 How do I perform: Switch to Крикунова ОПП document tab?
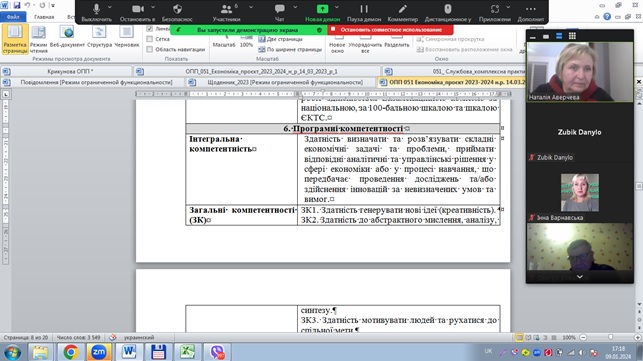[x=68, y=71]
